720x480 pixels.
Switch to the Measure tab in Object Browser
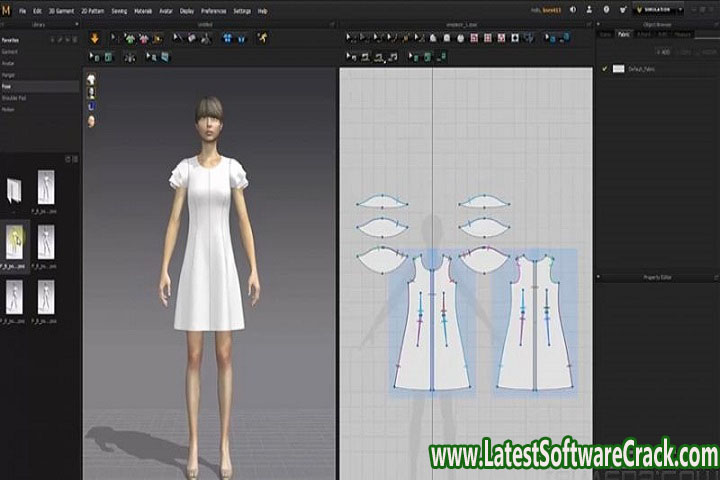click(682, 34)
